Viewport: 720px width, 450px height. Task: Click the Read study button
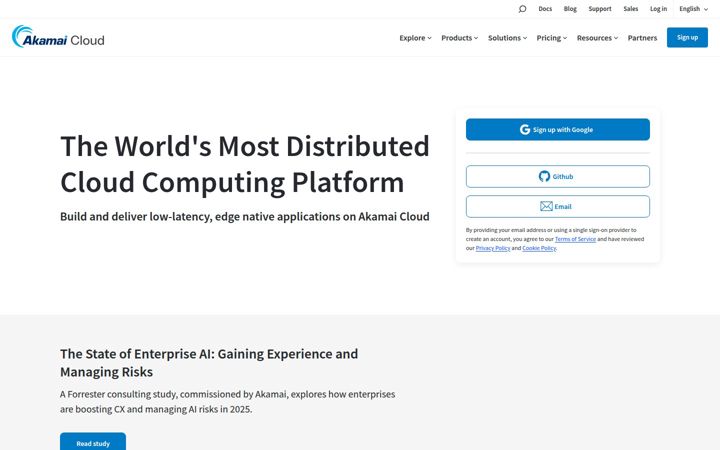93,443
